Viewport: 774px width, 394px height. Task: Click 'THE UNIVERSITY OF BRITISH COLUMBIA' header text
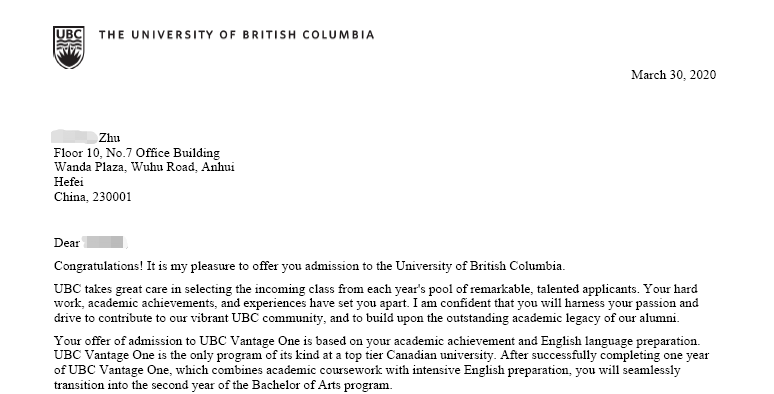tap(236, 35)
